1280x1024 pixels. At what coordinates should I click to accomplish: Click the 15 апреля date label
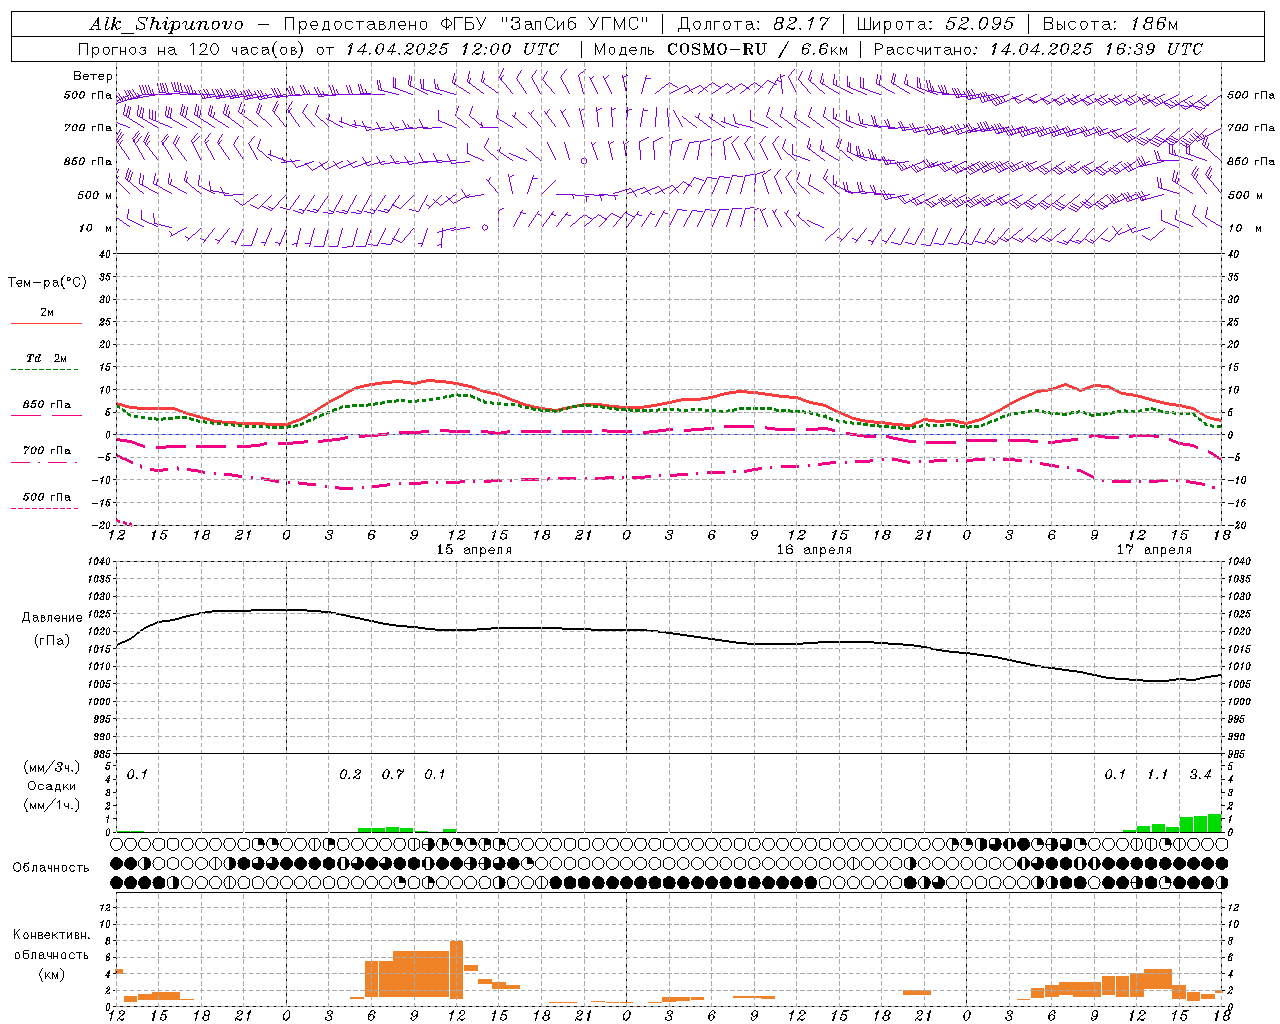474,550
